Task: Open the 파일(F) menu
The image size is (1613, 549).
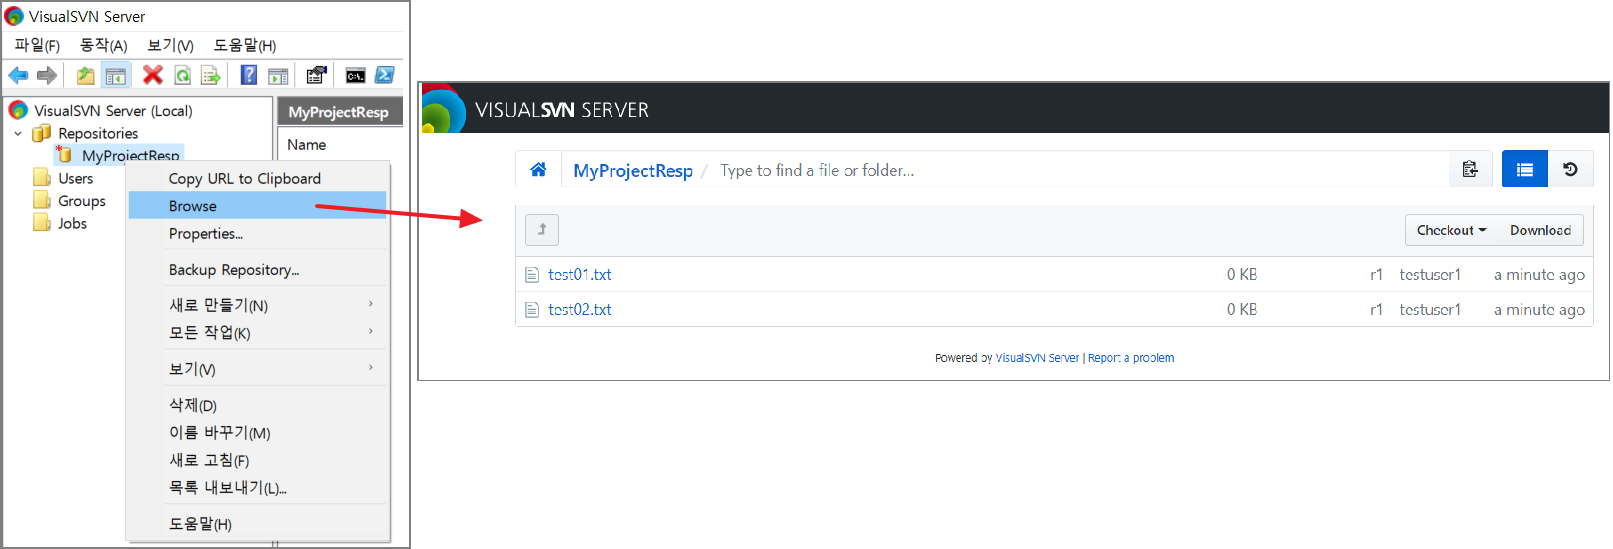Action: tap(37, 45)
